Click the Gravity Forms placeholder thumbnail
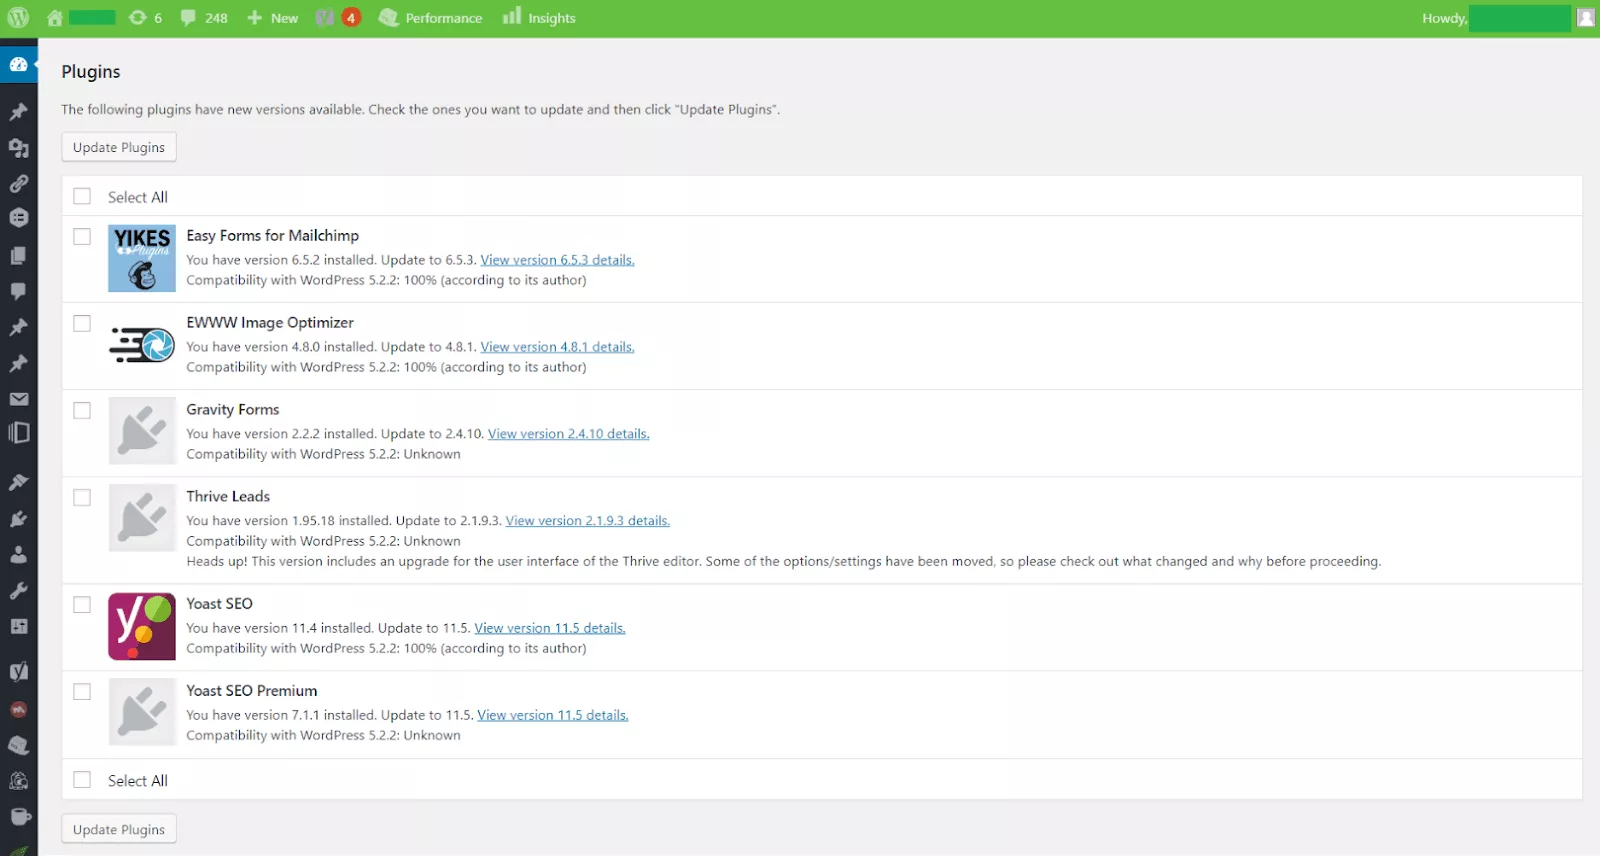Image resolution: width=1600 pixels, height=857 pixels. (x=142, y=431)
